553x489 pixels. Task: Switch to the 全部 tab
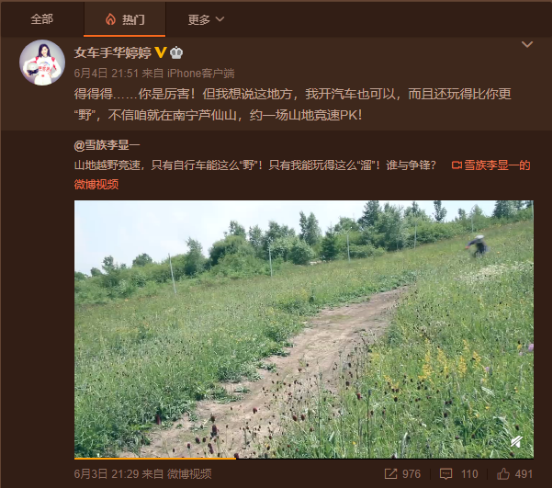coord(42,19)
